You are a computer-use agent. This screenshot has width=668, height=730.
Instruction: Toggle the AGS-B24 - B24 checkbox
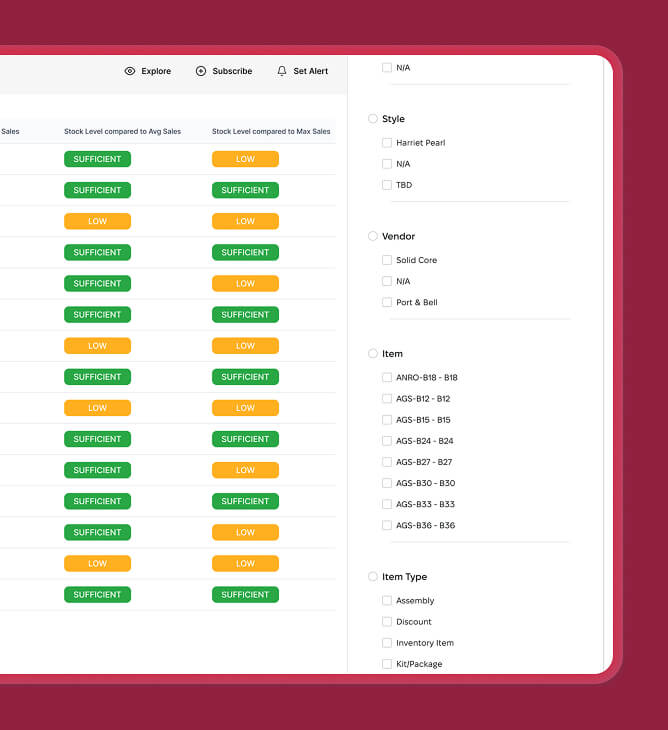(387, 441)
